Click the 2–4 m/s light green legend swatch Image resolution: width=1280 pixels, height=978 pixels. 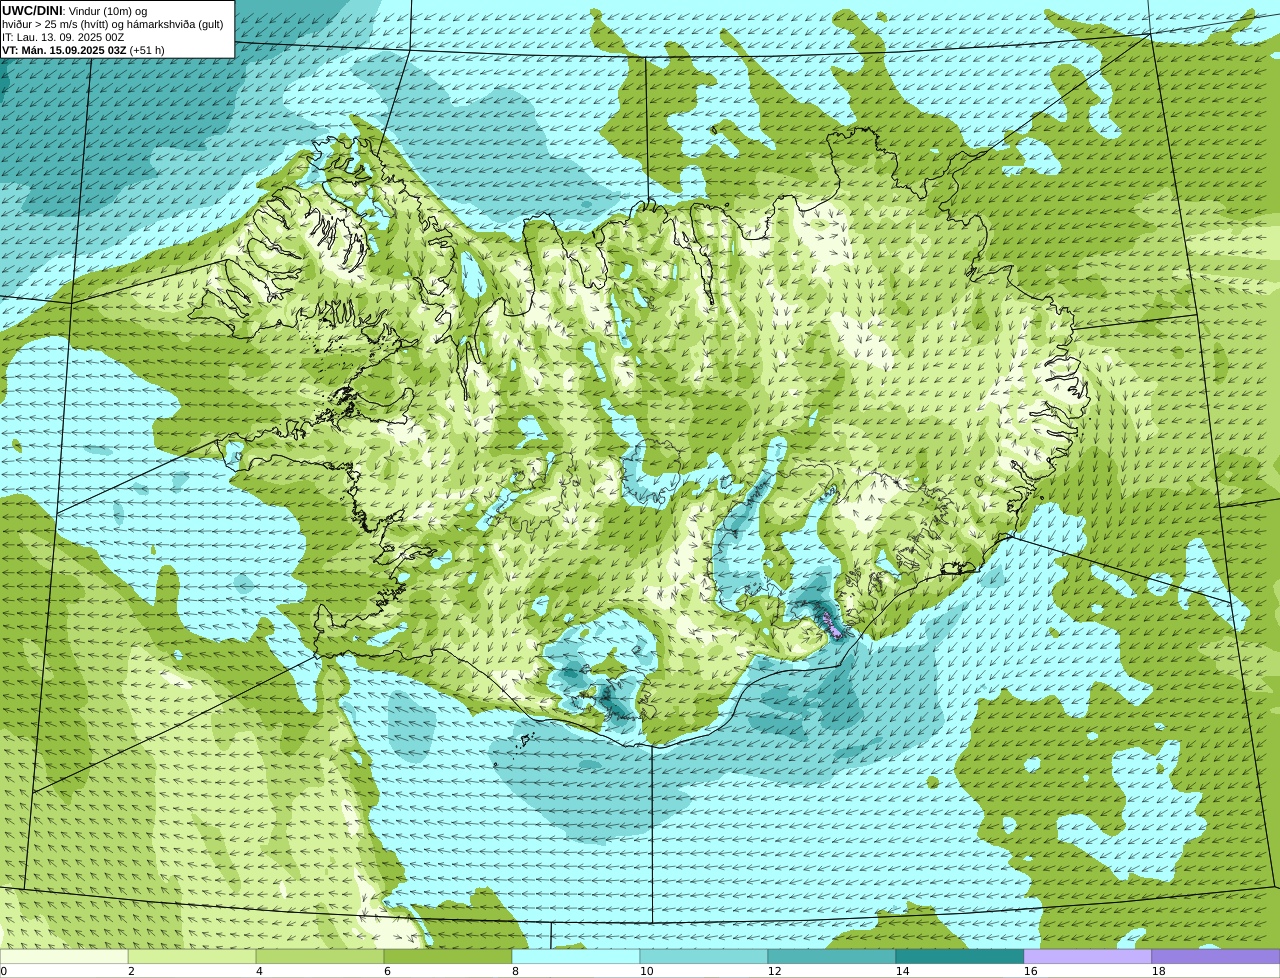pos(192,956)
